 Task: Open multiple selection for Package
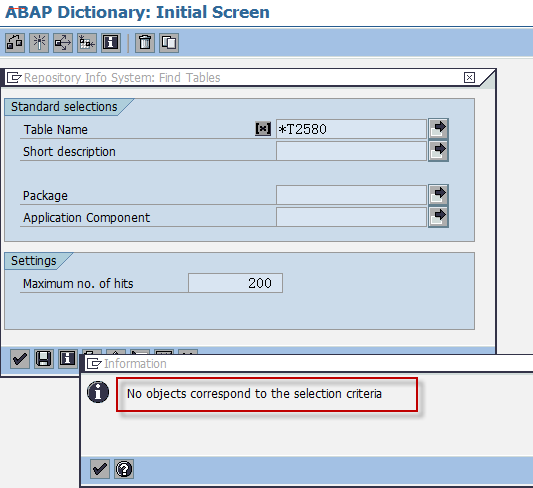(x=439, y=195)
